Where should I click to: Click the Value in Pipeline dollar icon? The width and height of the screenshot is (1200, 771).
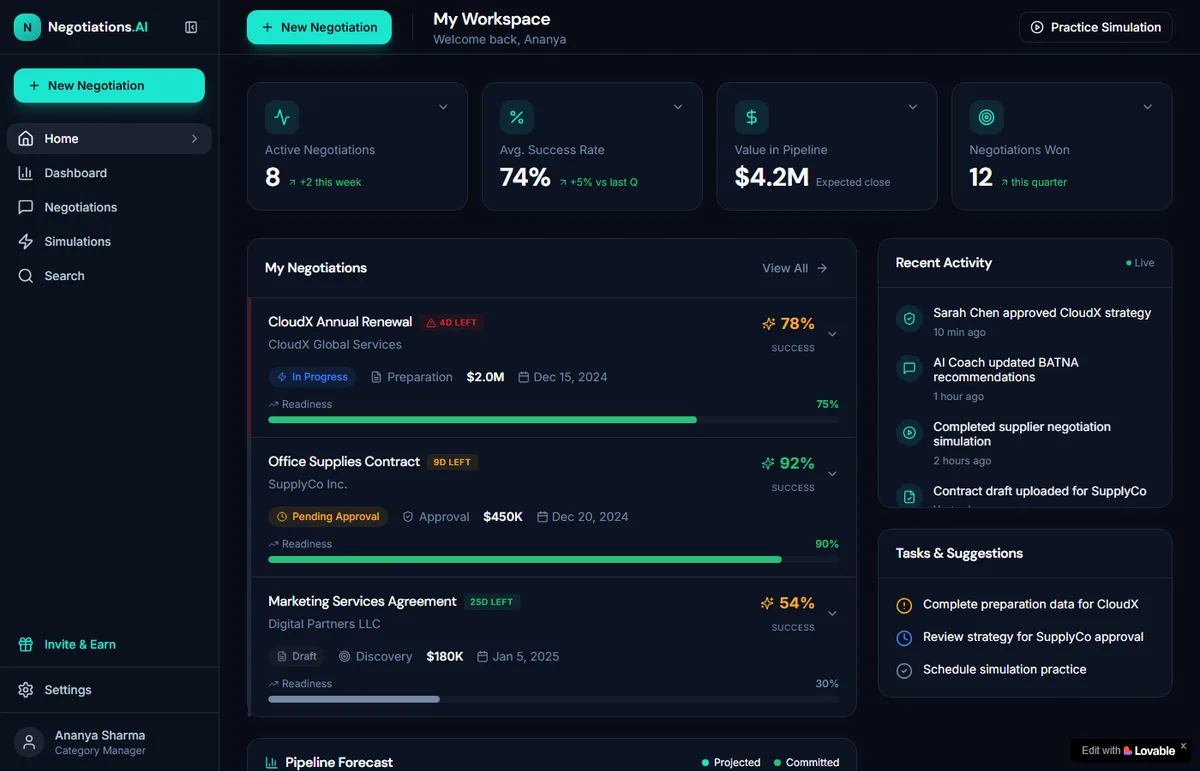pos(752,117)
